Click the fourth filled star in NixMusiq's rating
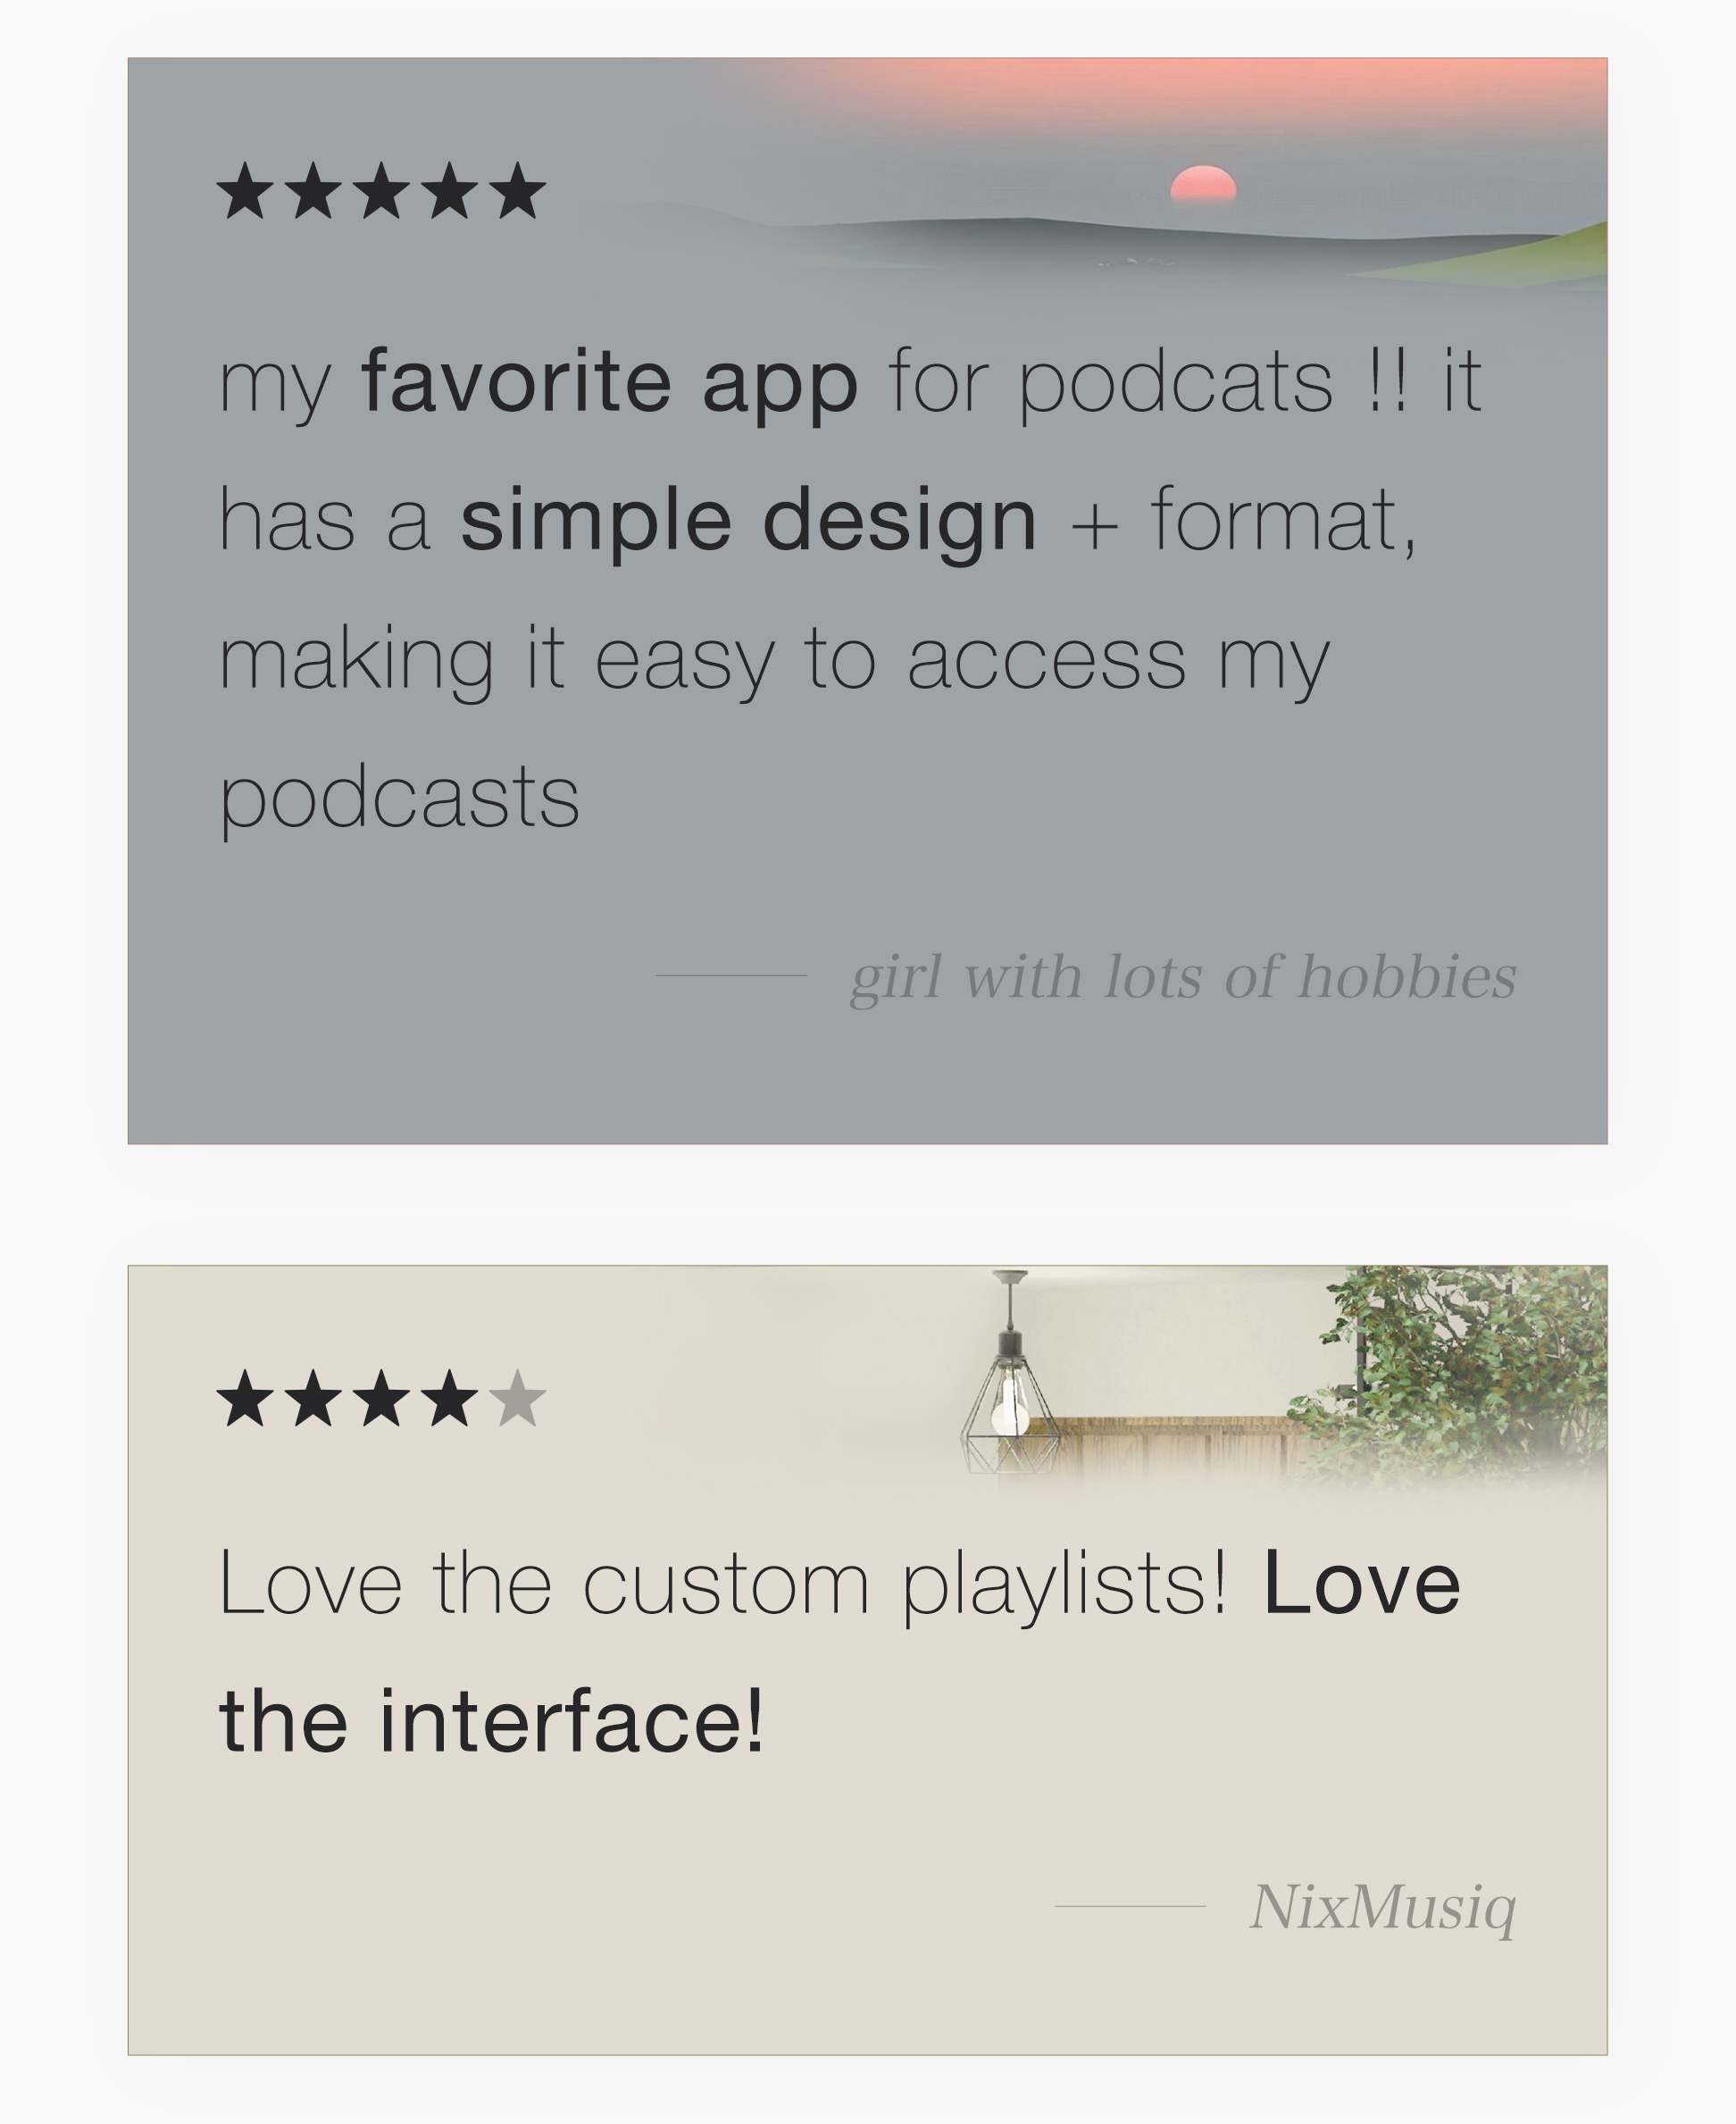 (x=450, y=1398)
